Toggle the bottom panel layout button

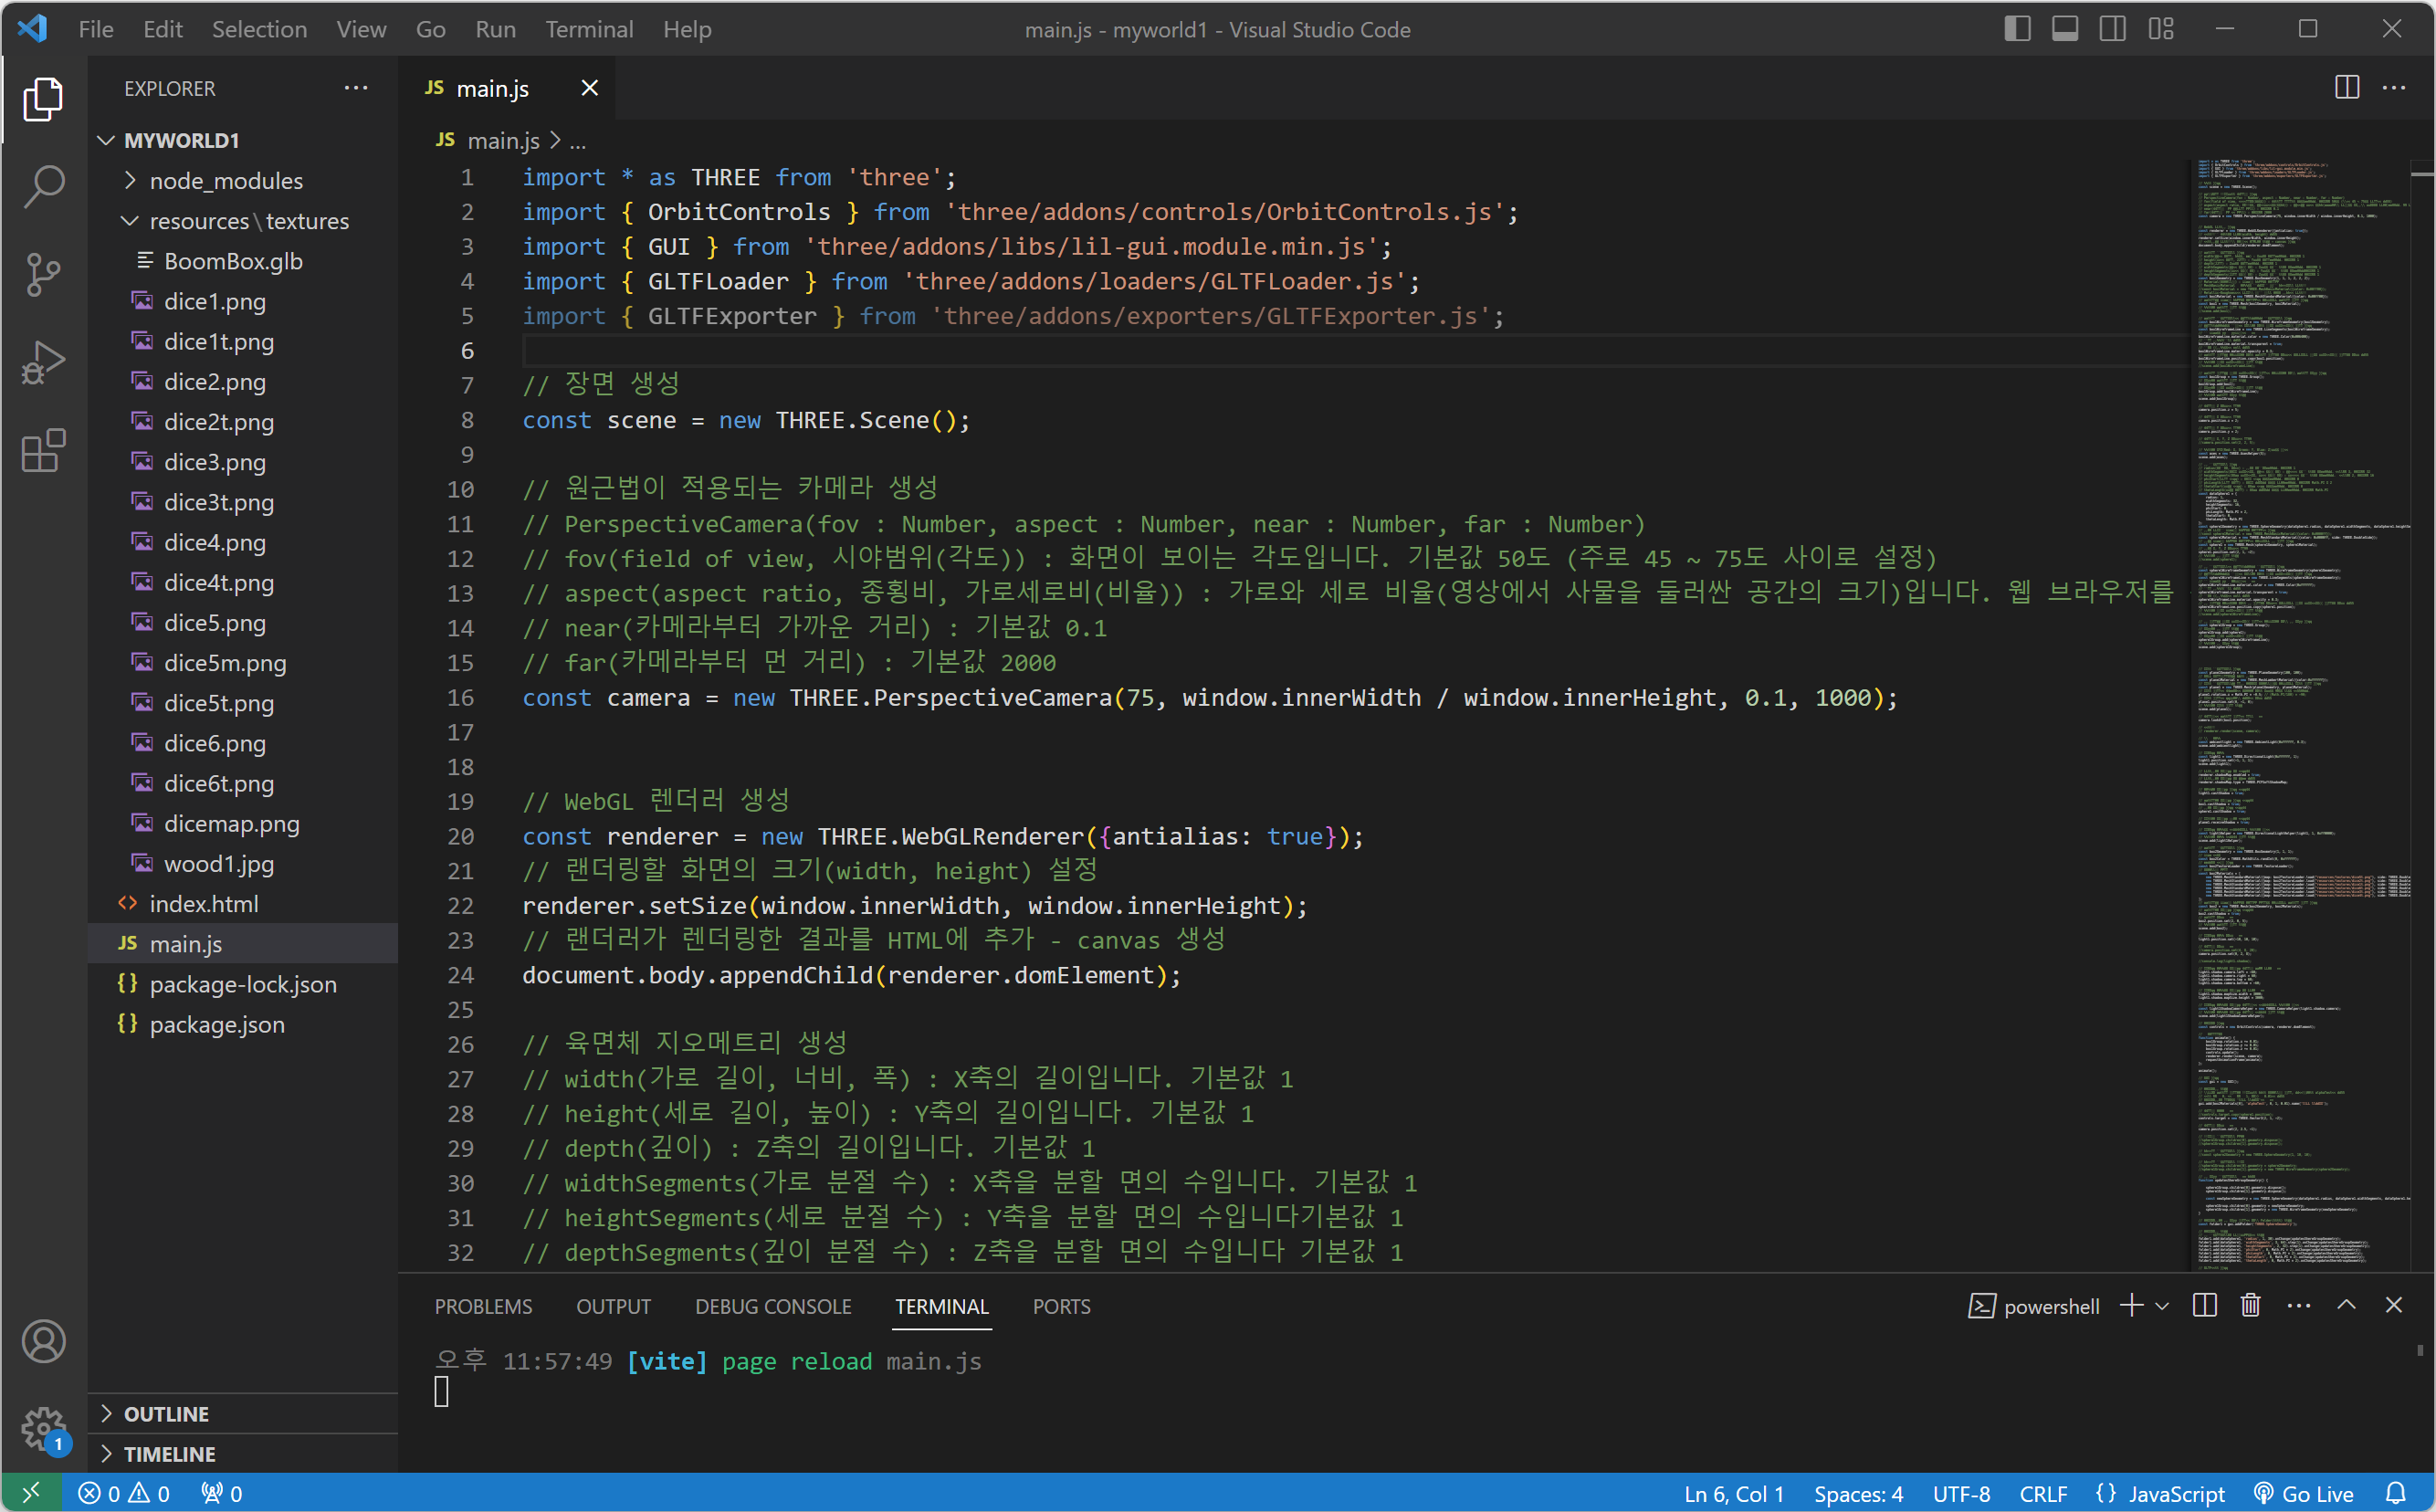[x=2065, y=29]
